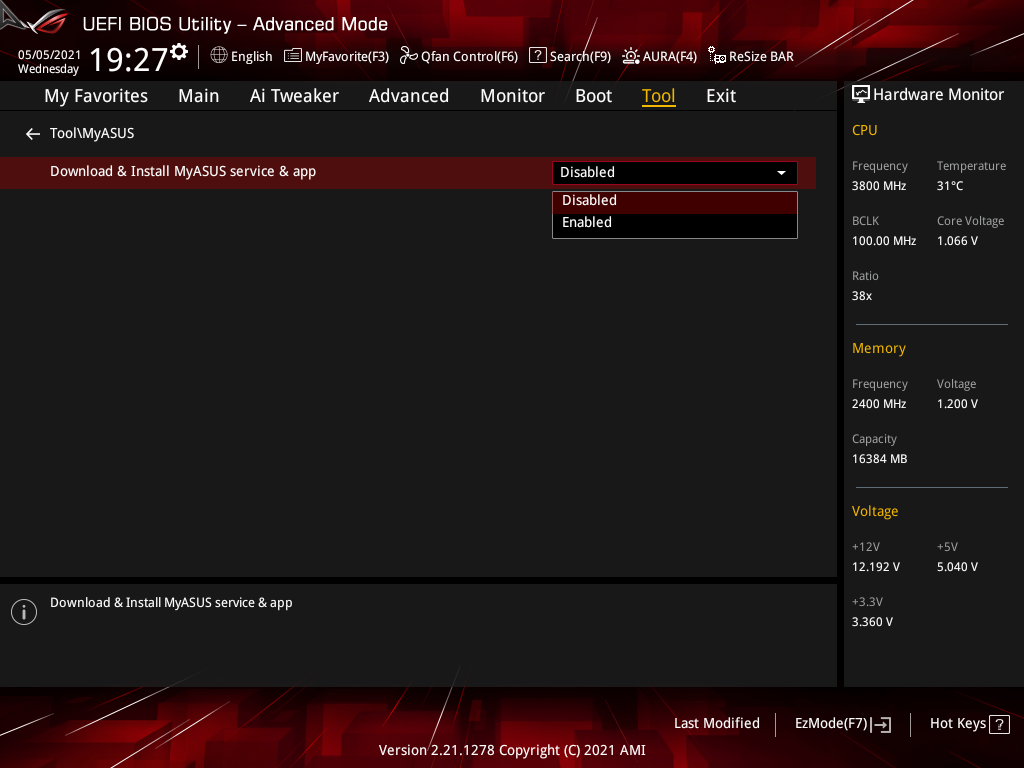Click the Hot Keys question mark icon

tap(999, 724)
